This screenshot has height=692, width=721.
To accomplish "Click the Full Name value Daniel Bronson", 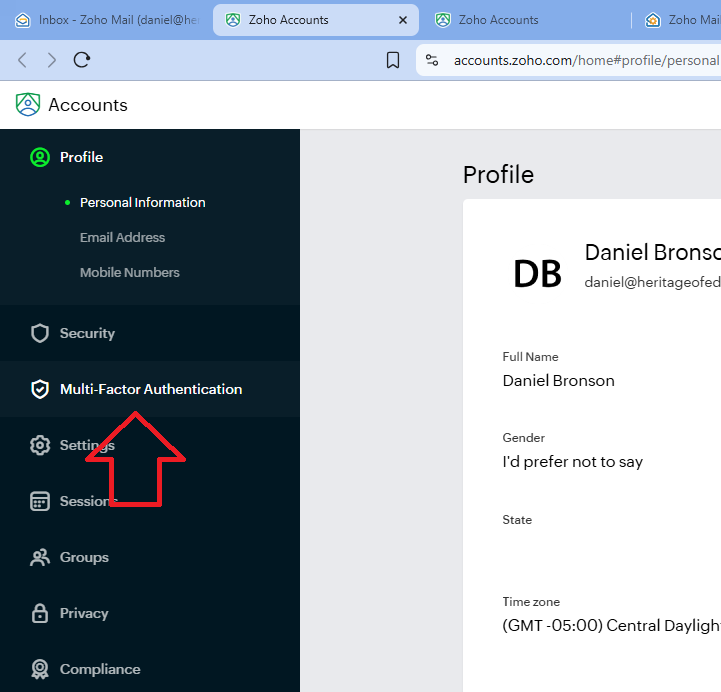I will pos(559,381).
